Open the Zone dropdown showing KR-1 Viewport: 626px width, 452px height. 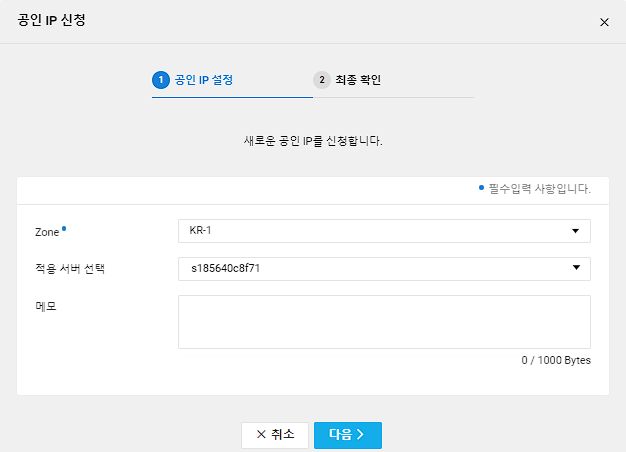click(384, 231)
